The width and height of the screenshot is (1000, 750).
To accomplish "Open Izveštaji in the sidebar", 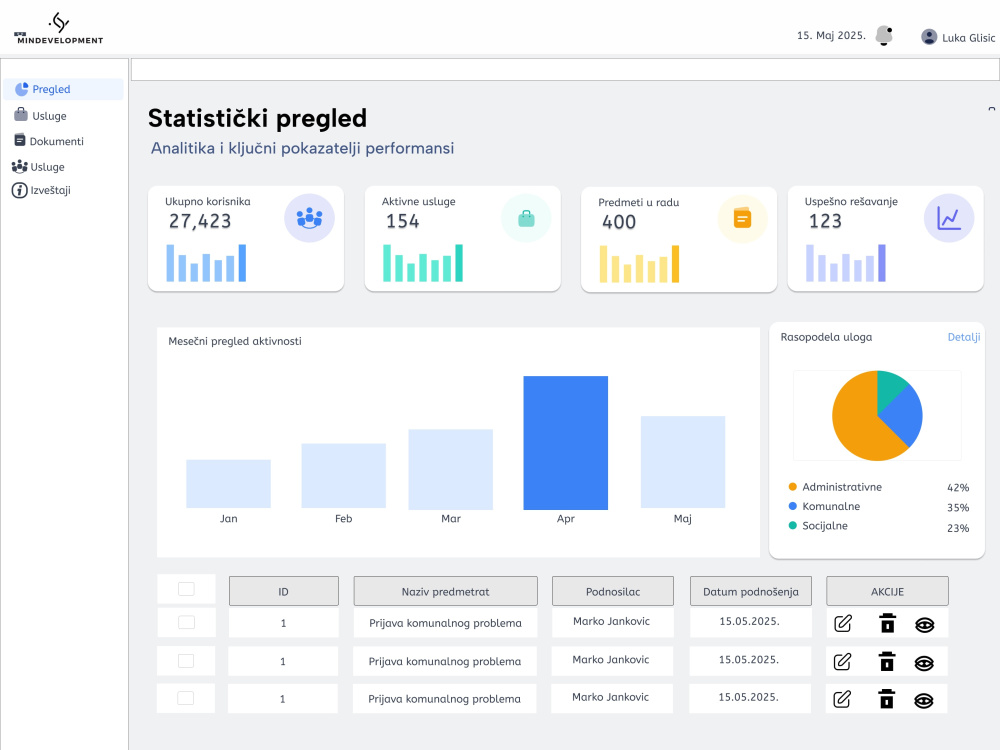I will [41, 190].
